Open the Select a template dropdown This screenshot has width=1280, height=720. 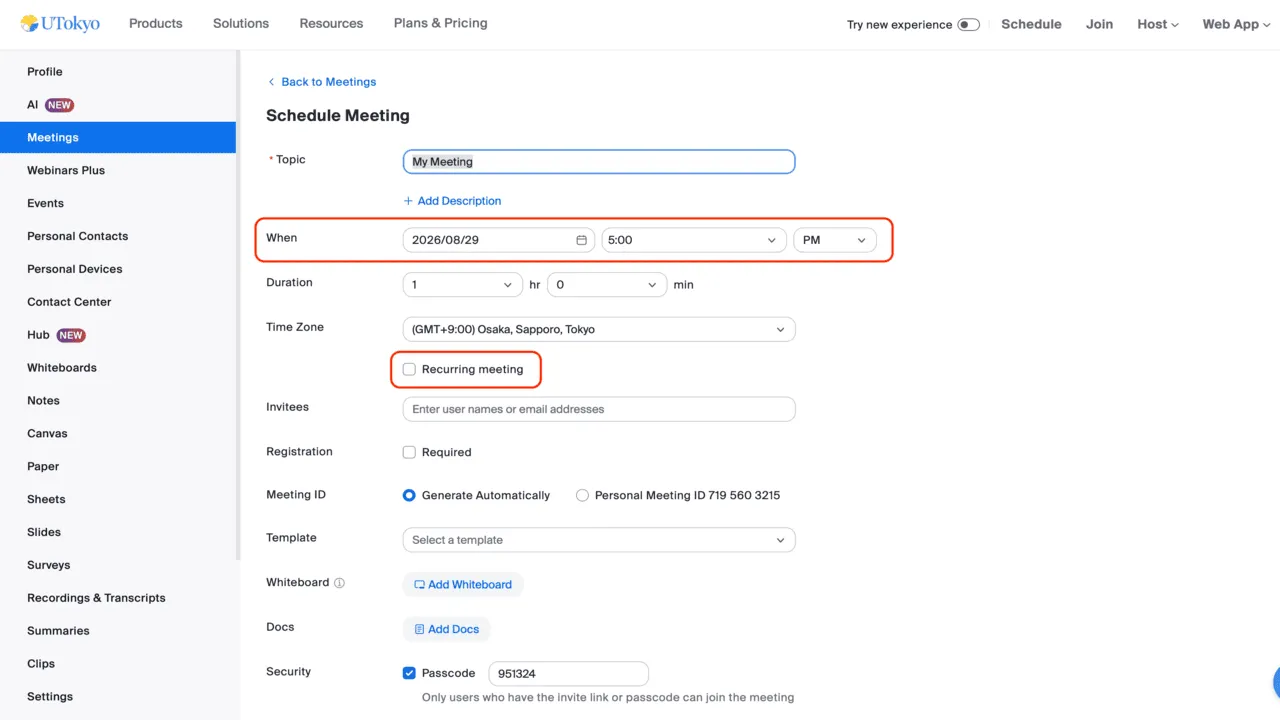click(x=599, y=540)
